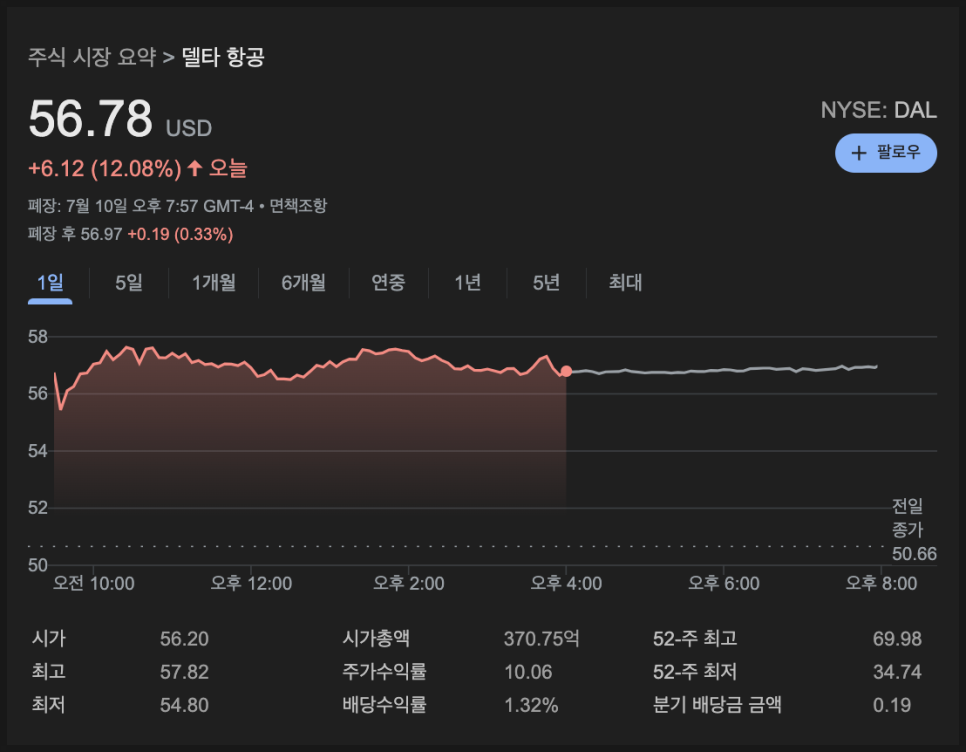Click the 시가 value 56.20
Image resolution: width=966 pixels, height=752 pixels.
pos(184,639)
